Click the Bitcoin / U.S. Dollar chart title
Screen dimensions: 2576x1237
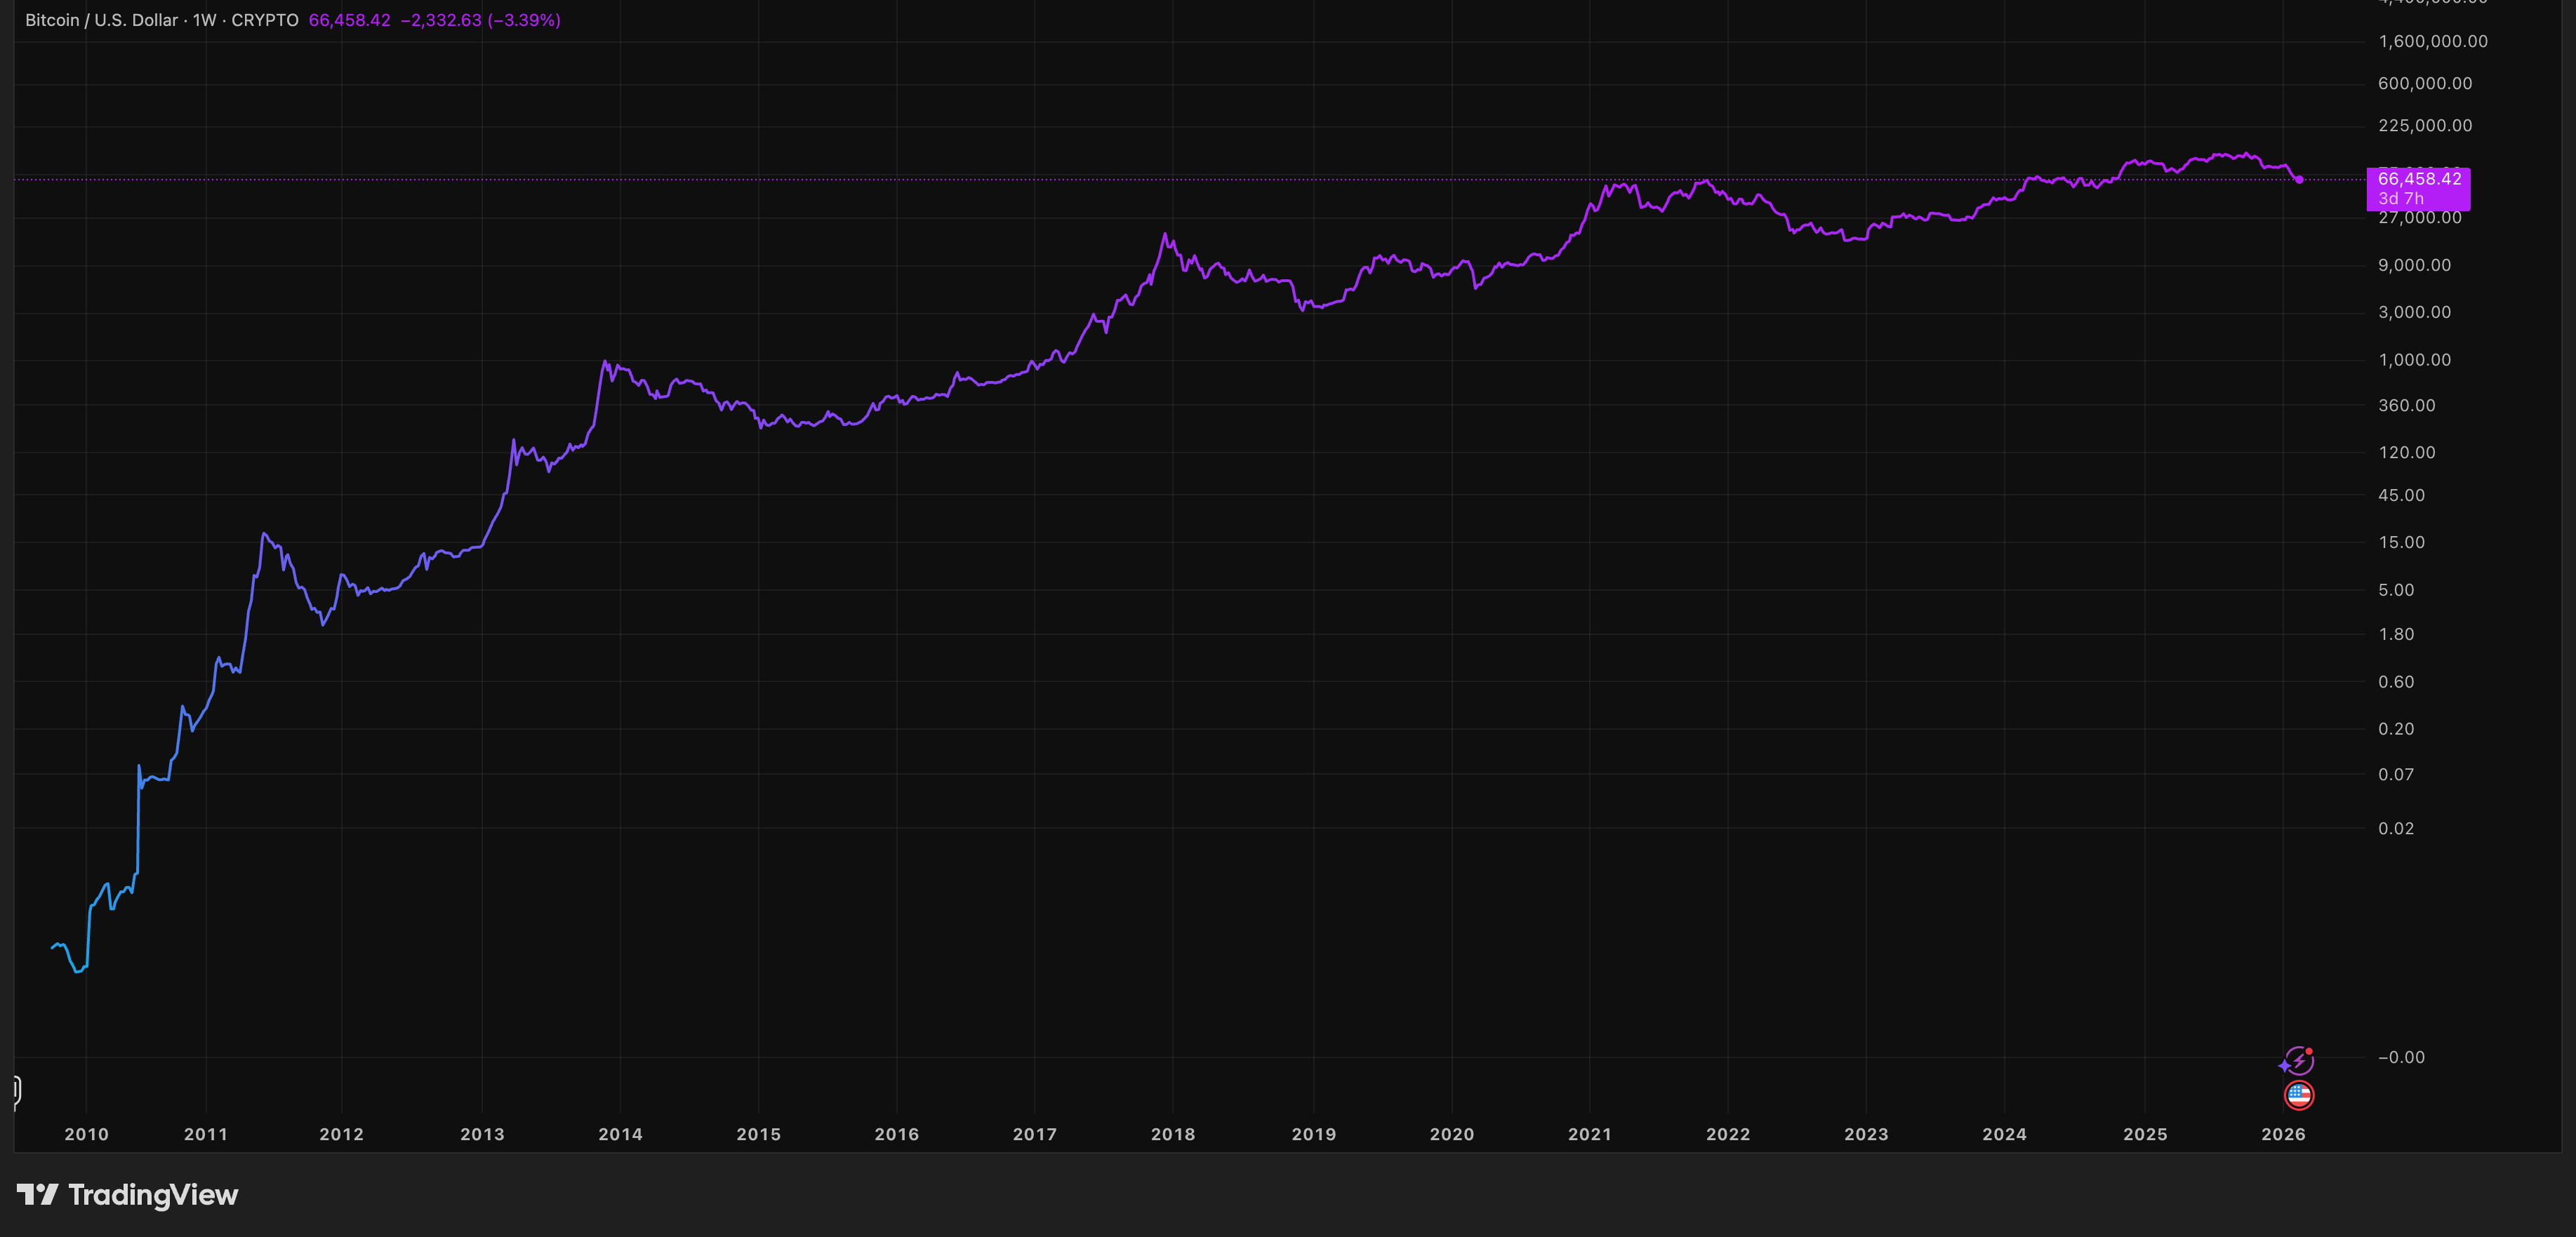101,20
